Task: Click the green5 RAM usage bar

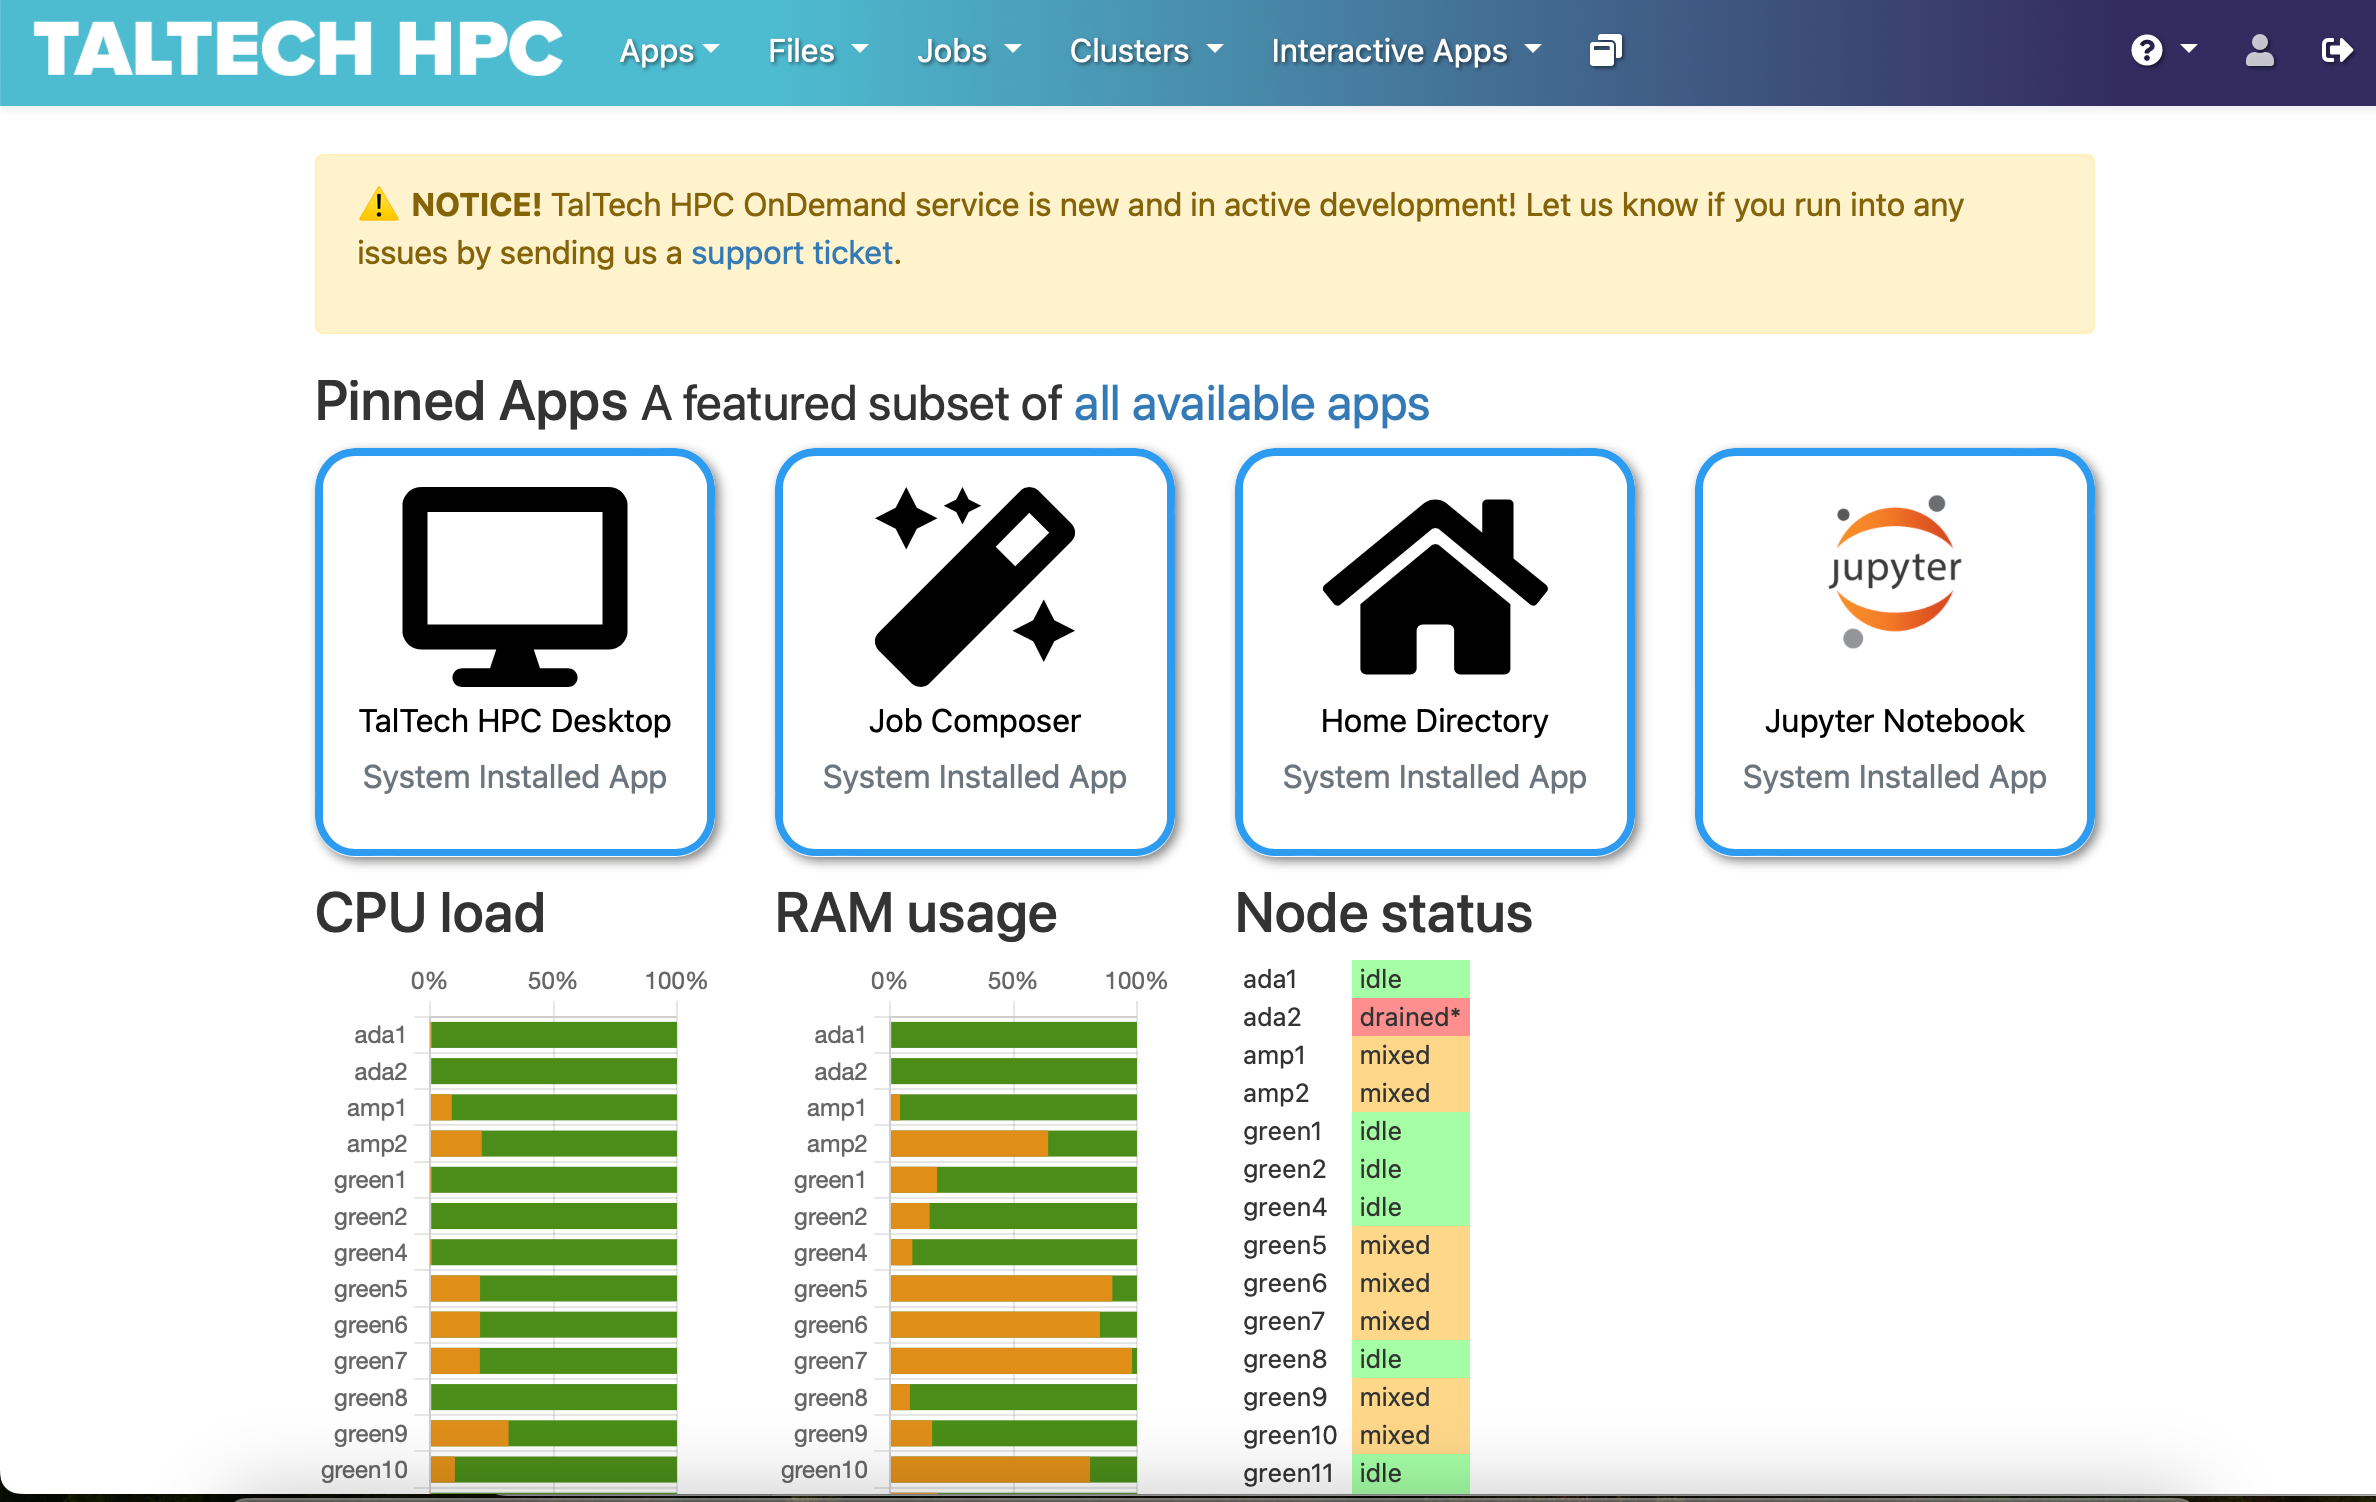Action: pyautogui.click(x=1013, y=1288)
